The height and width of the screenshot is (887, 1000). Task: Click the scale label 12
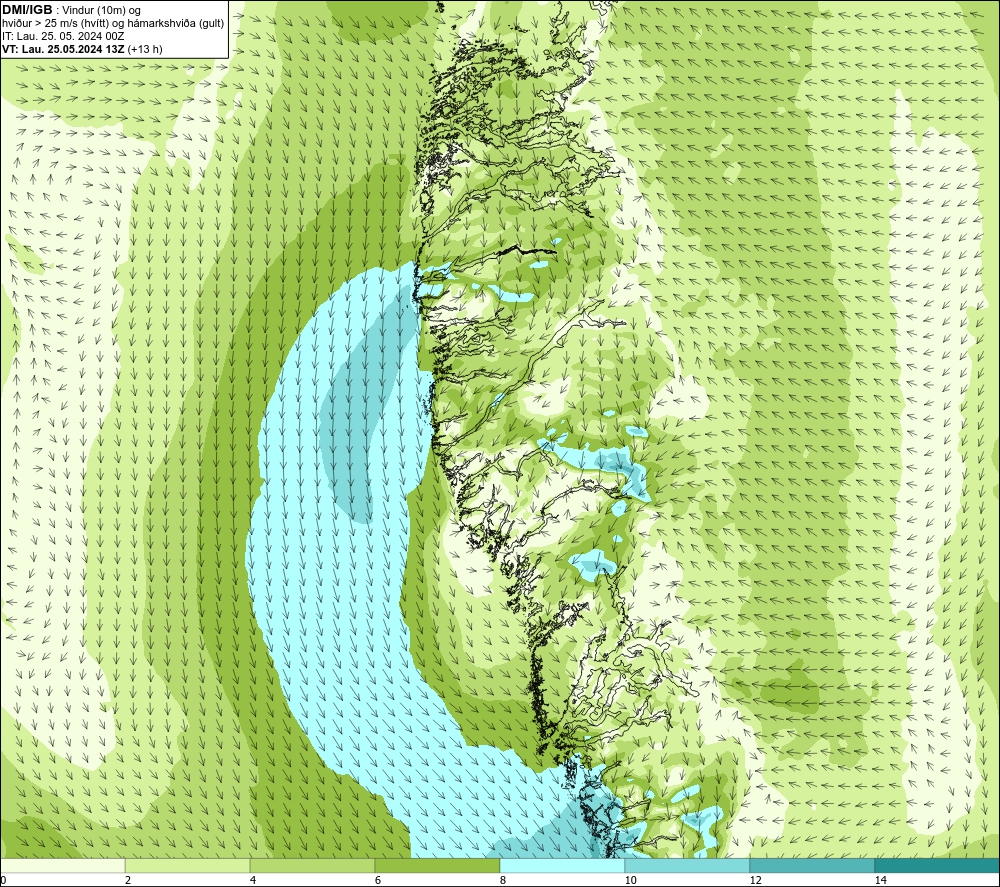coord(755,881)
